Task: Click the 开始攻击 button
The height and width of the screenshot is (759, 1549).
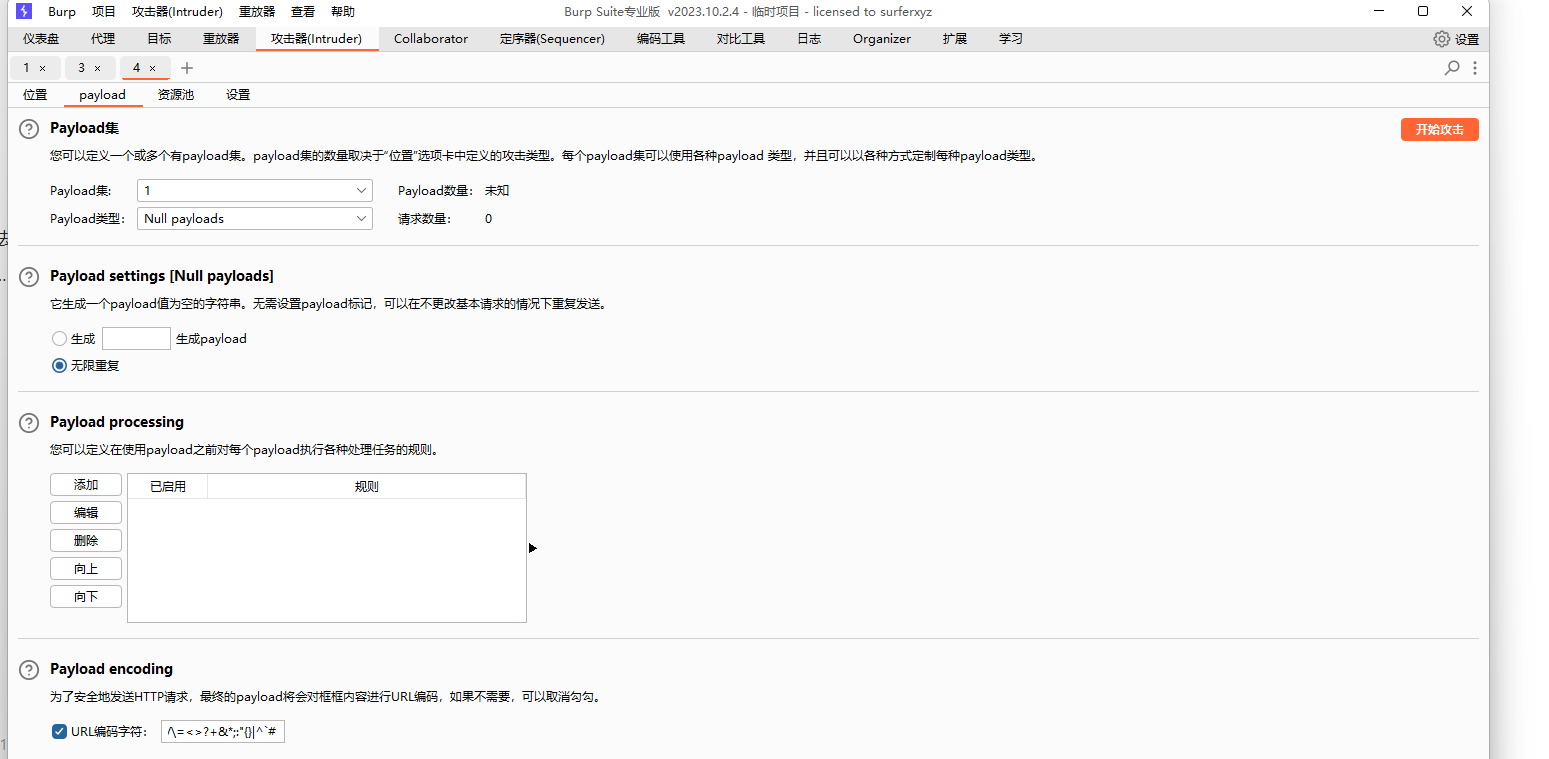Action: click(x=1439, y=130)
